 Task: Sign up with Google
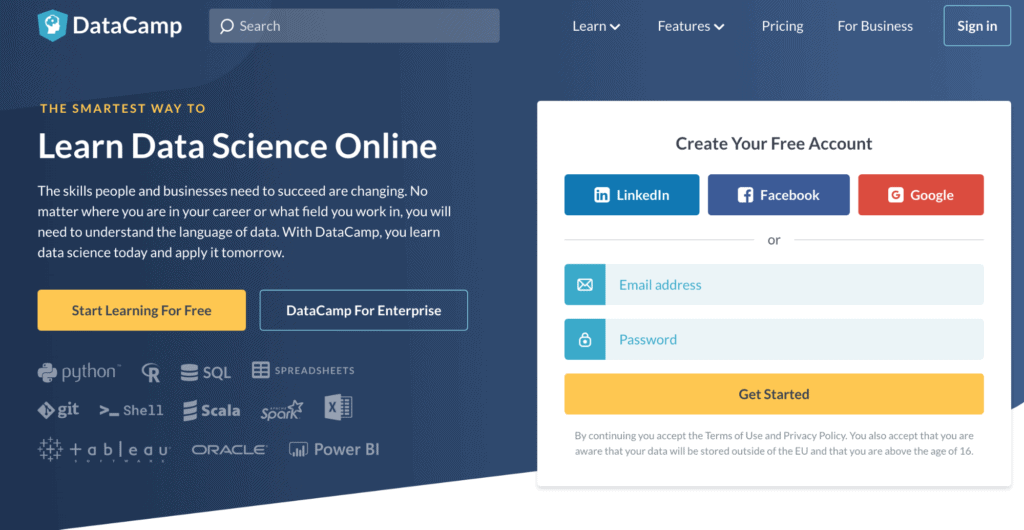(x=921, y=195)
